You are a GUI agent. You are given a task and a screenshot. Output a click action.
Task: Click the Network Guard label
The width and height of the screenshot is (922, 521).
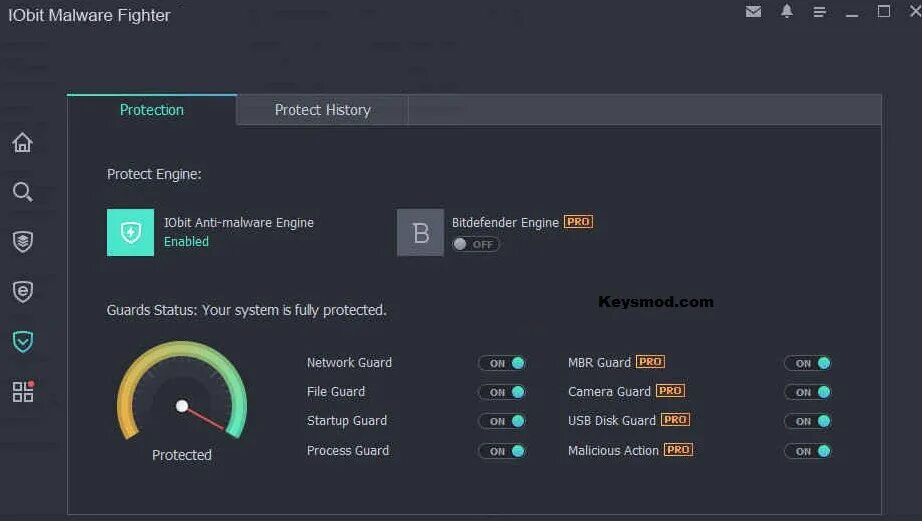point(349,362)
